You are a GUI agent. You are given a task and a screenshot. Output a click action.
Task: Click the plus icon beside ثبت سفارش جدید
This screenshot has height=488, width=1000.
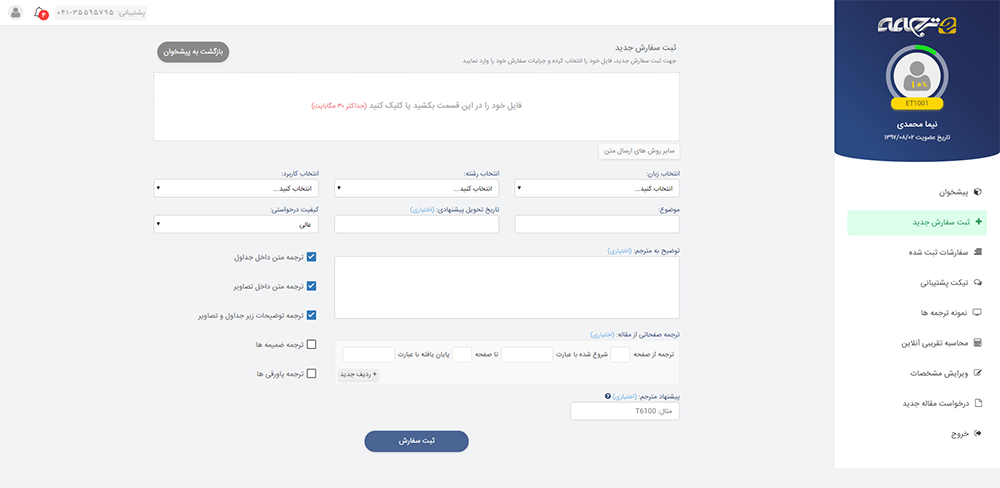pos(980,222)
